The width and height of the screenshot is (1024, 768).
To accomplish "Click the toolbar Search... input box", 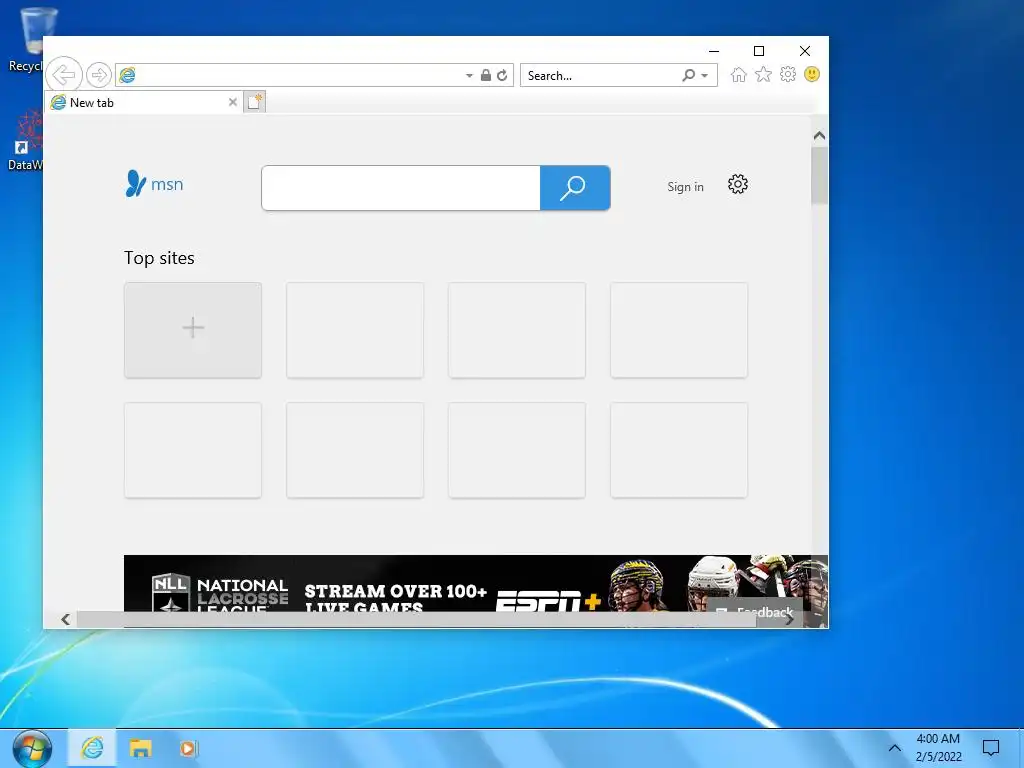I will (601, 75).
